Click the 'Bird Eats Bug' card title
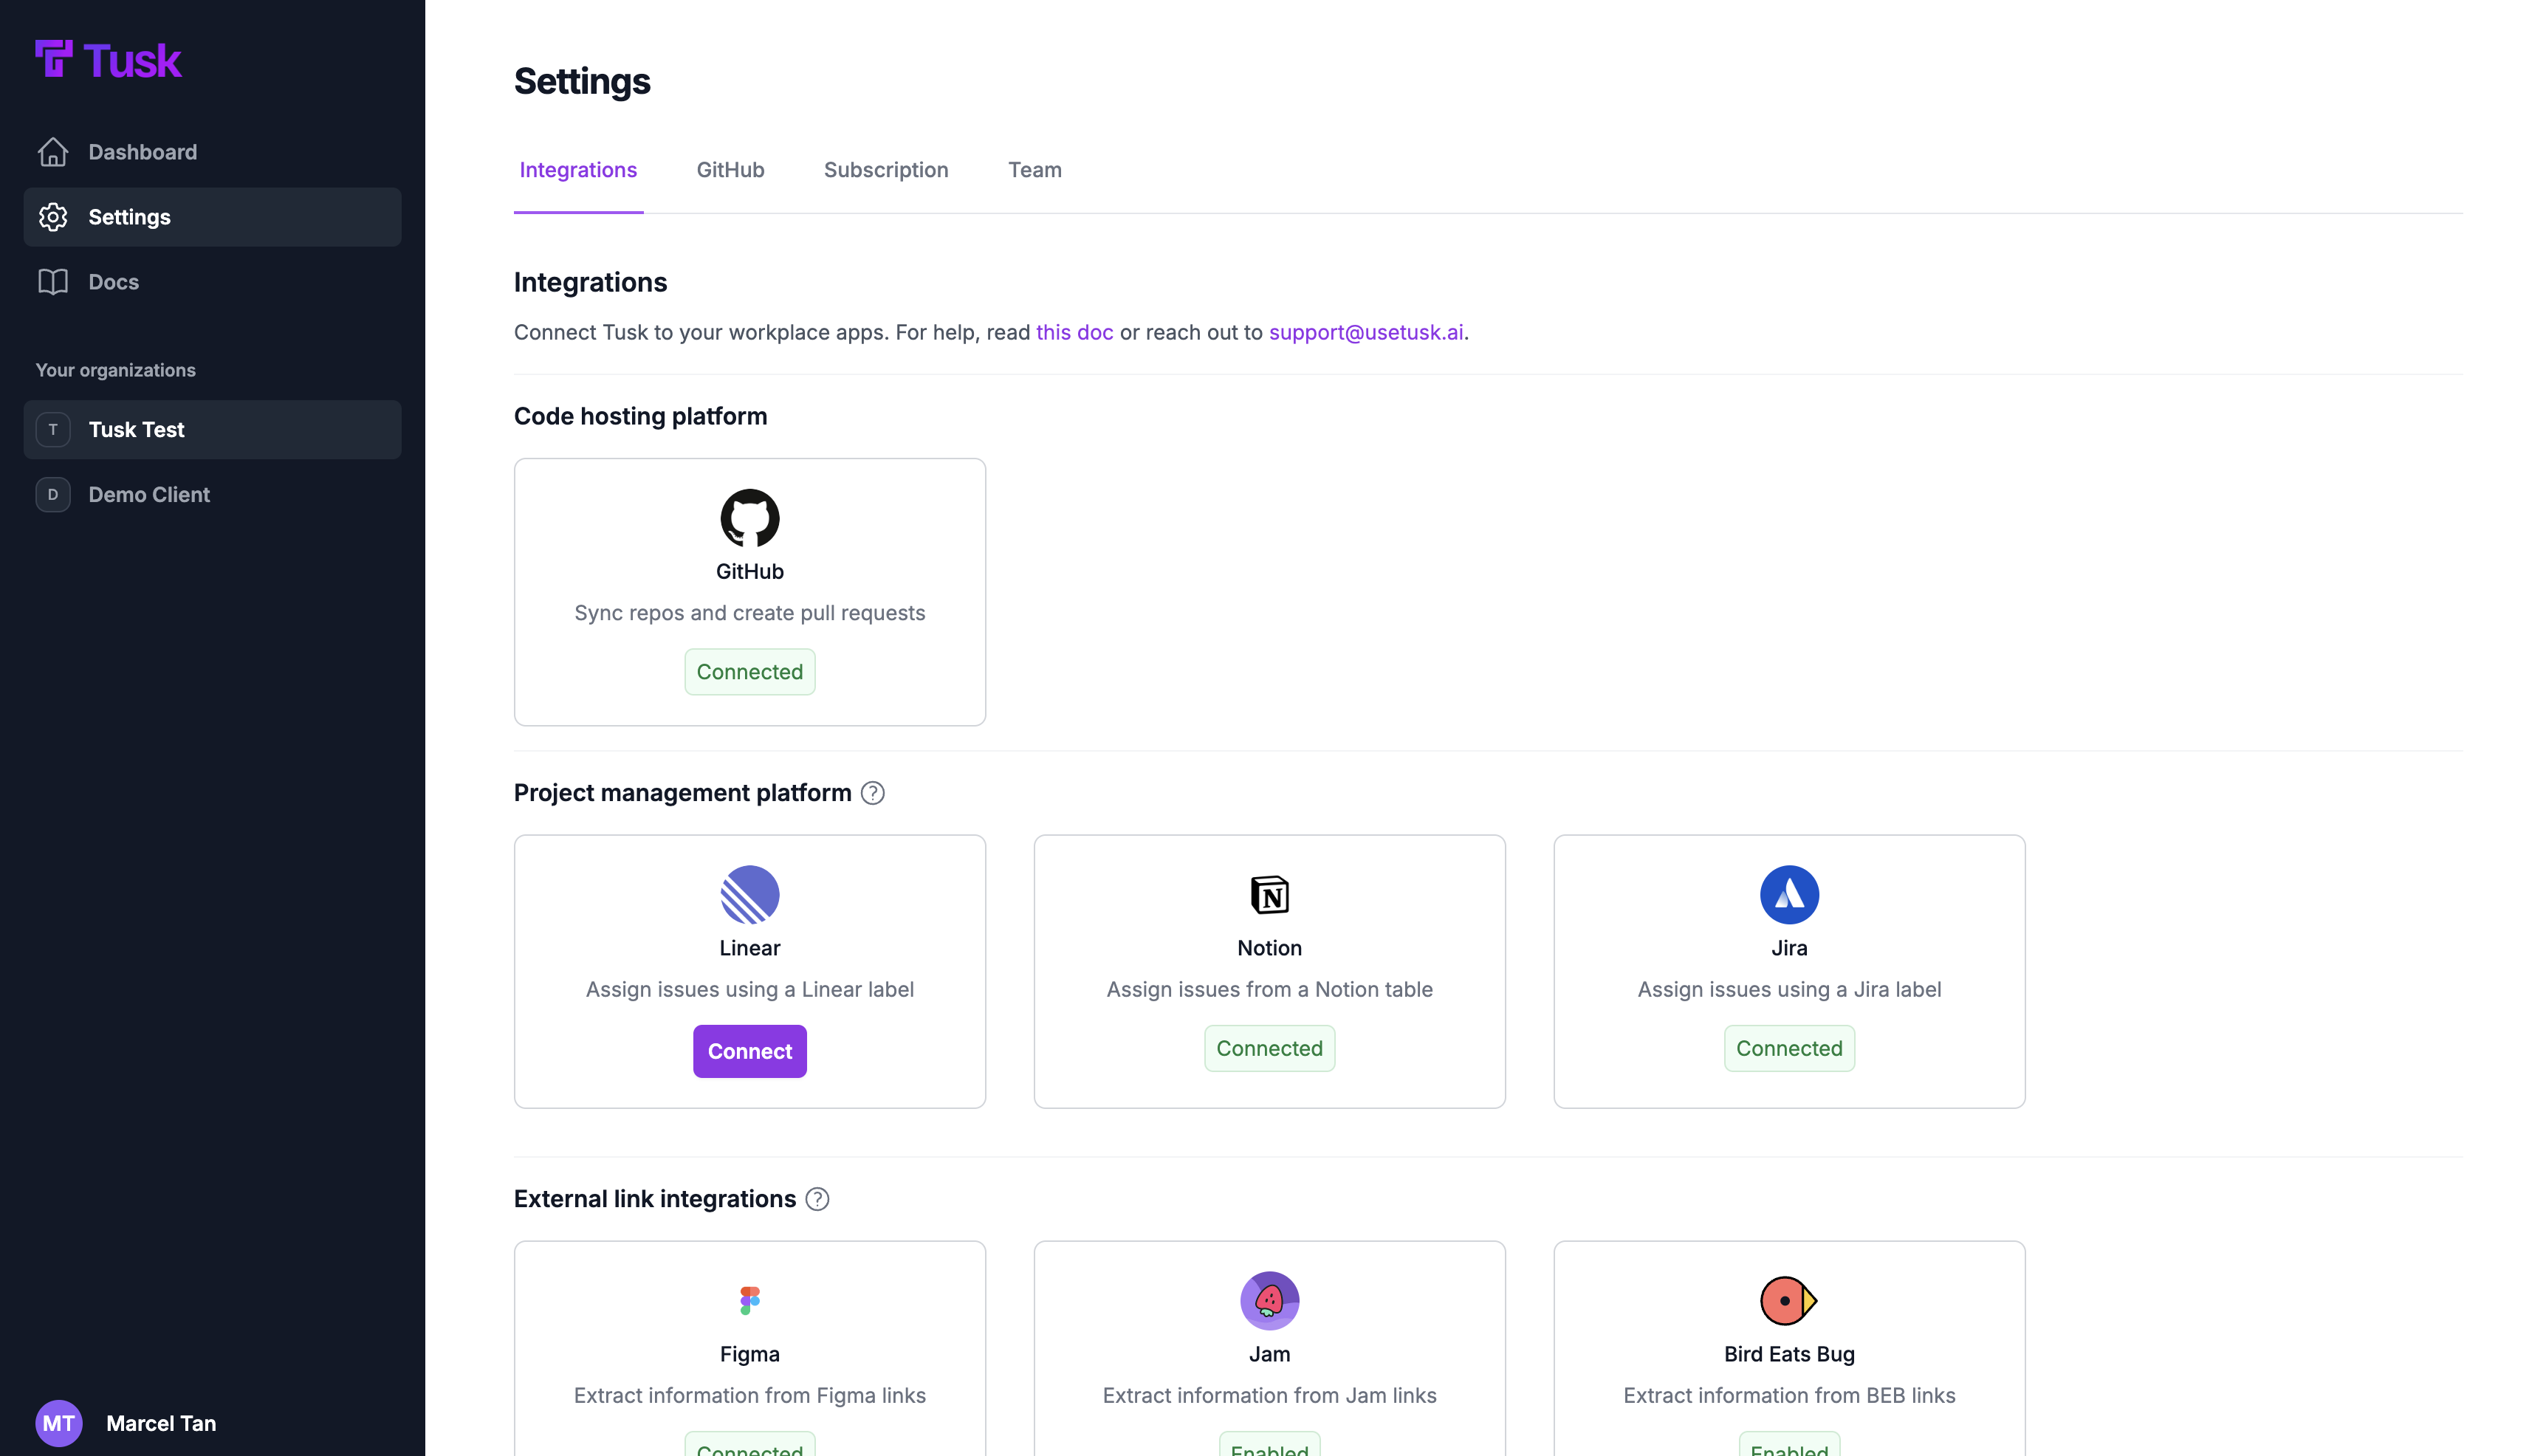The width and height of the screenshot is (2546, 1456). (x=1789, y=1354)
